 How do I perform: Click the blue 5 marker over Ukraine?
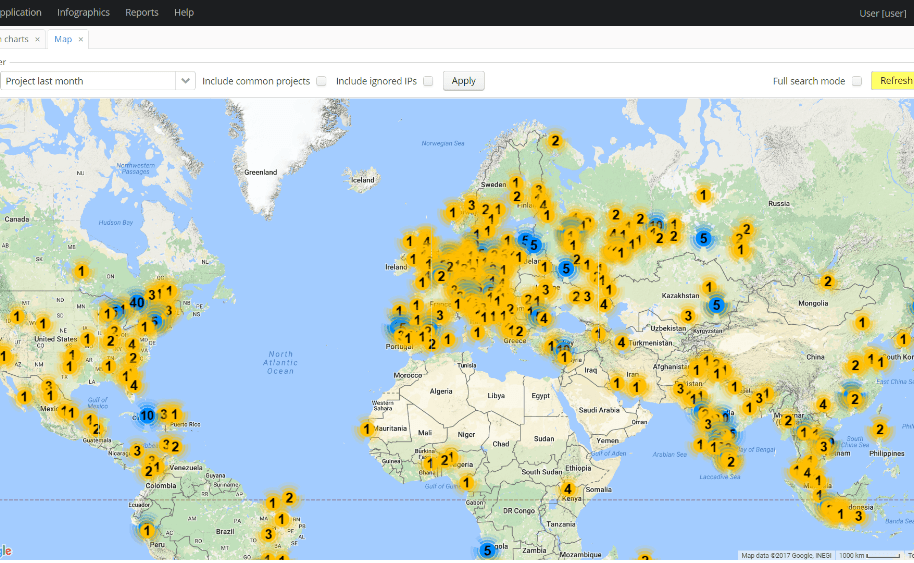tap(565, 269)
